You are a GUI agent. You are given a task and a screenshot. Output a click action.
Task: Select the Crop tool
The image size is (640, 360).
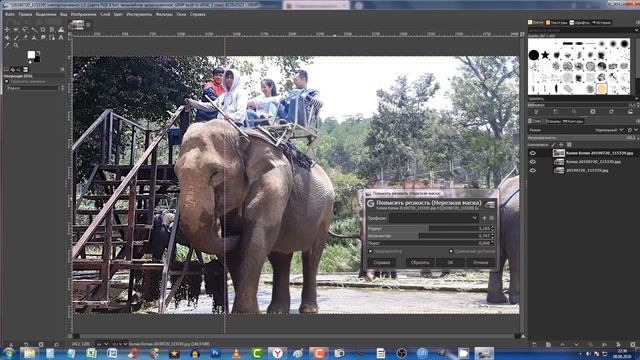click(x=43, y=29)
